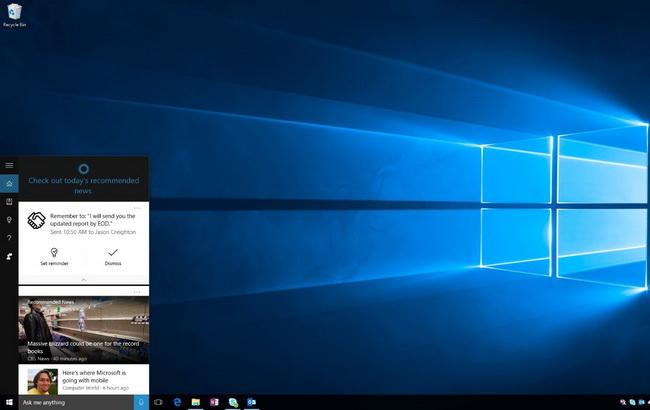
Task: Launch Microsoft Edge from the taskbar
Action: pos(177,402)
